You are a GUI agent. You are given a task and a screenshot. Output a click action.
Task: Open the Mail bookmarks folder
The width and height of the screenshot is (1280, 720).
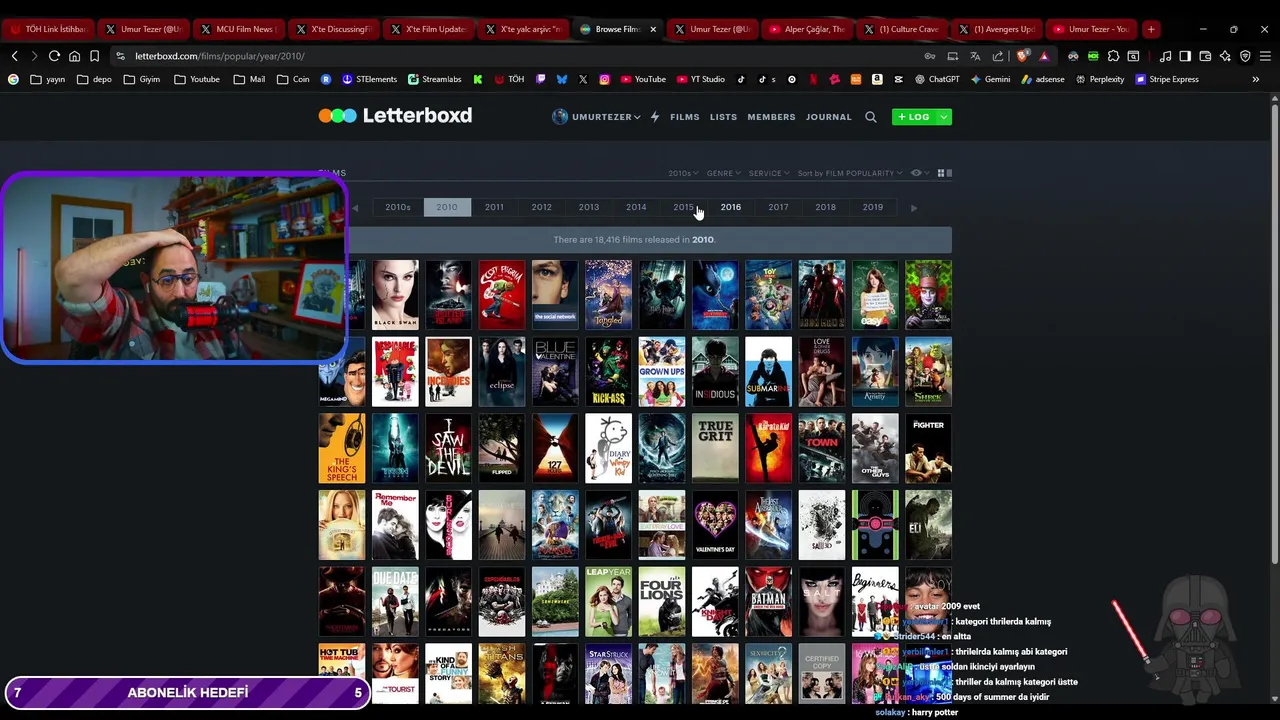point(249,79)
